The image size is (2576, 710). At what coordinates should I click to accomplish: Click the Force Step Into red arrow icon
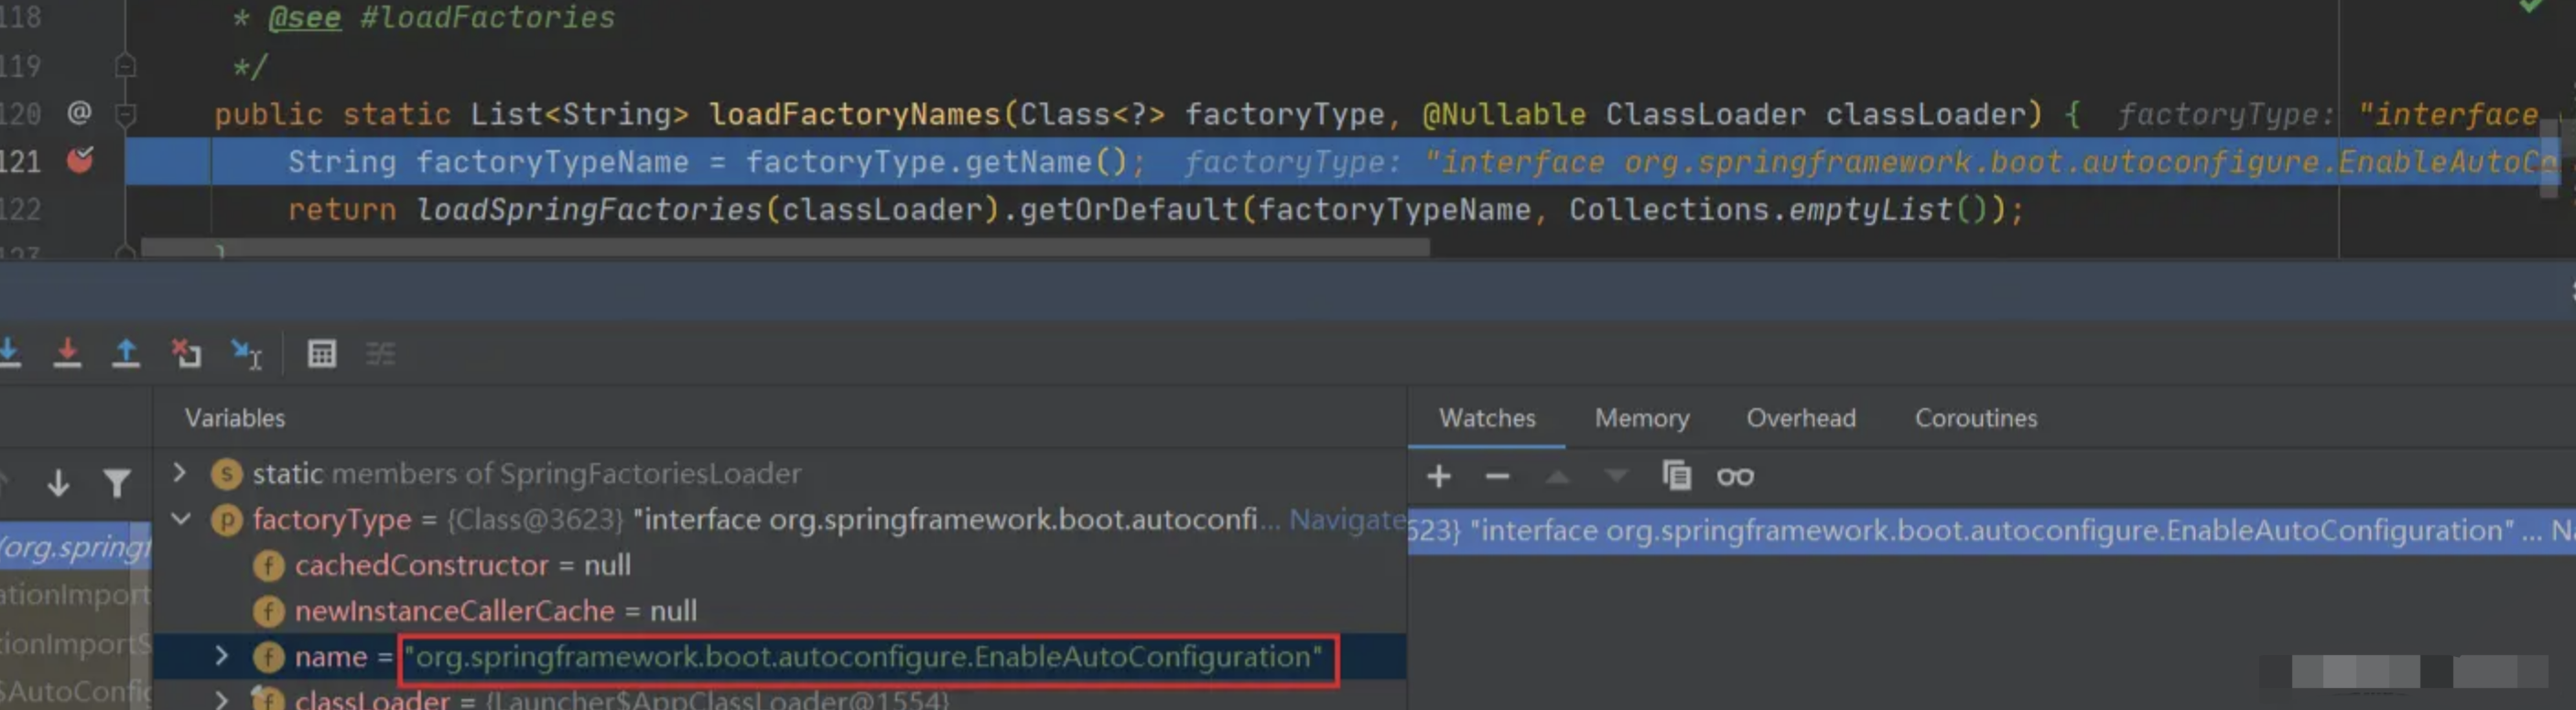point(67,353)
